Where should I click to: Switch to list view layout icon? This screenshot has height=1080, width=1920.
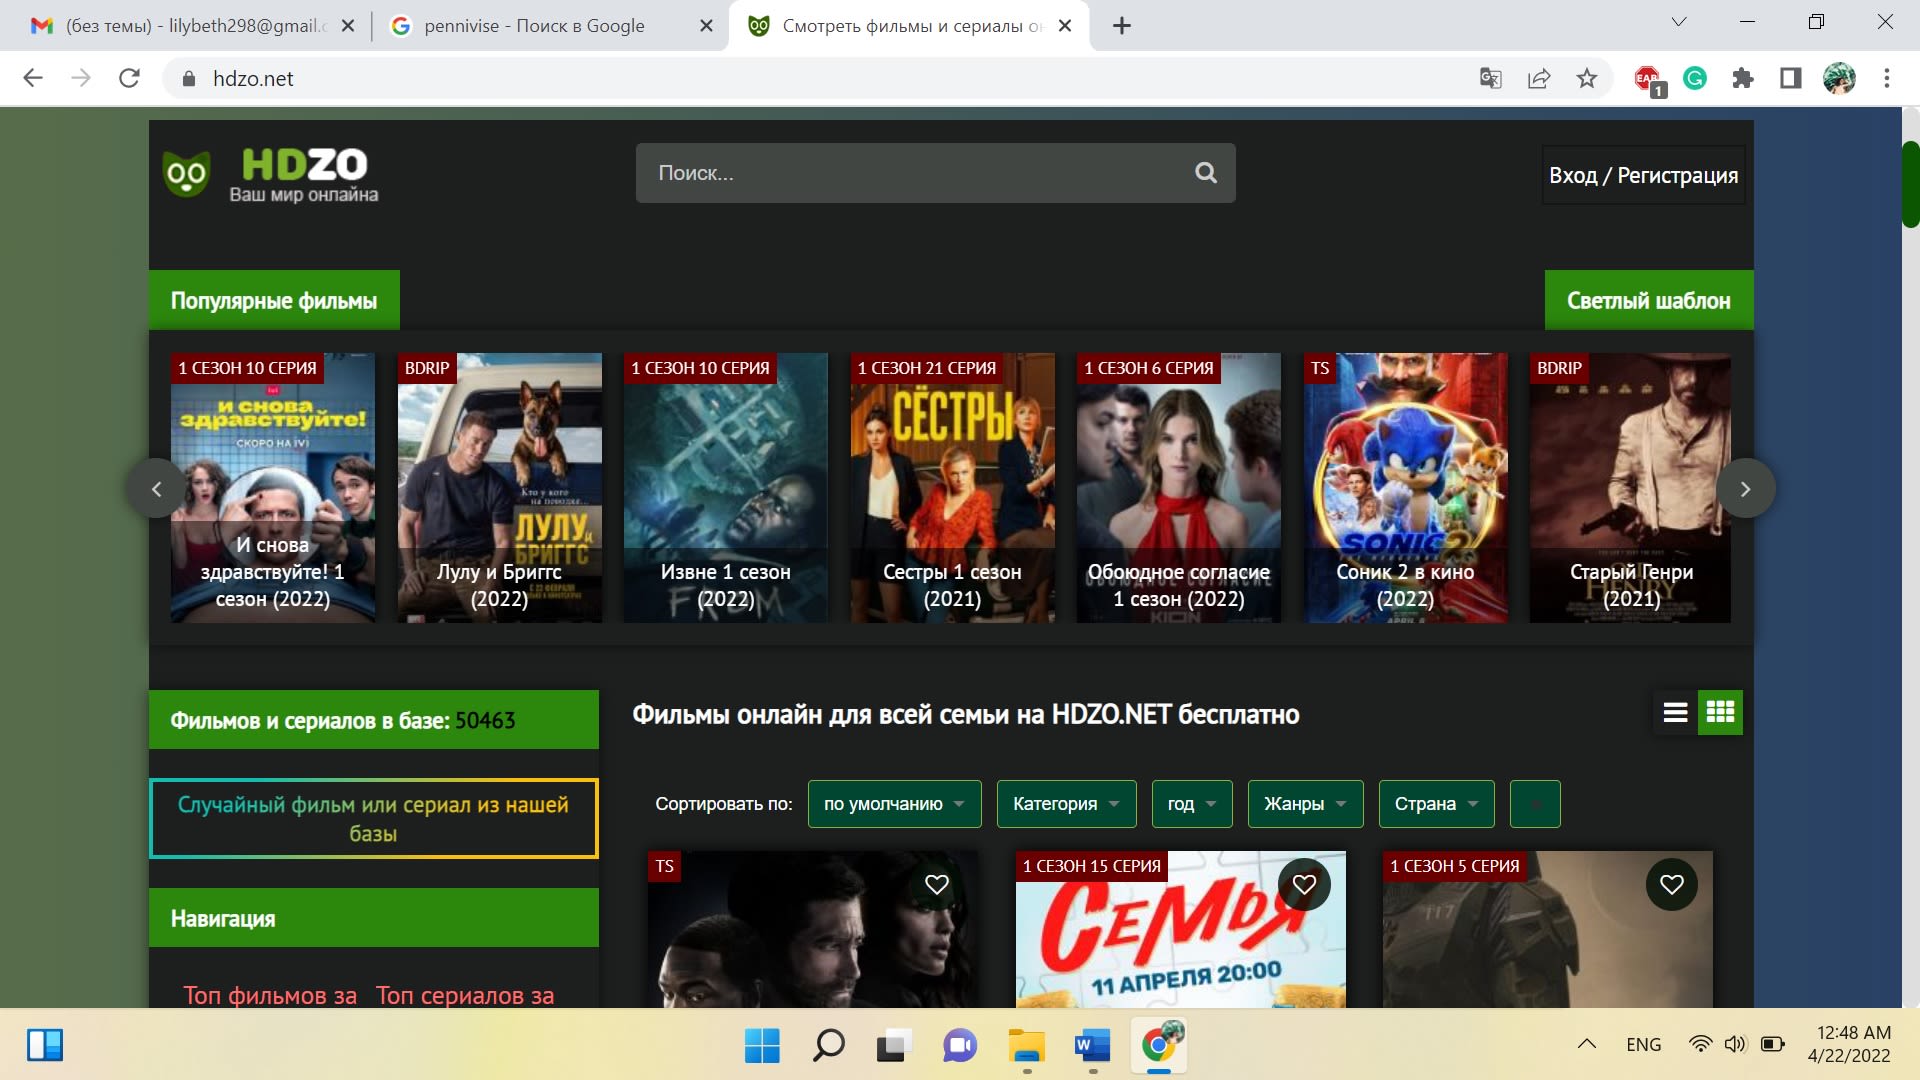pyautogui.click(x=1675, y=713)
